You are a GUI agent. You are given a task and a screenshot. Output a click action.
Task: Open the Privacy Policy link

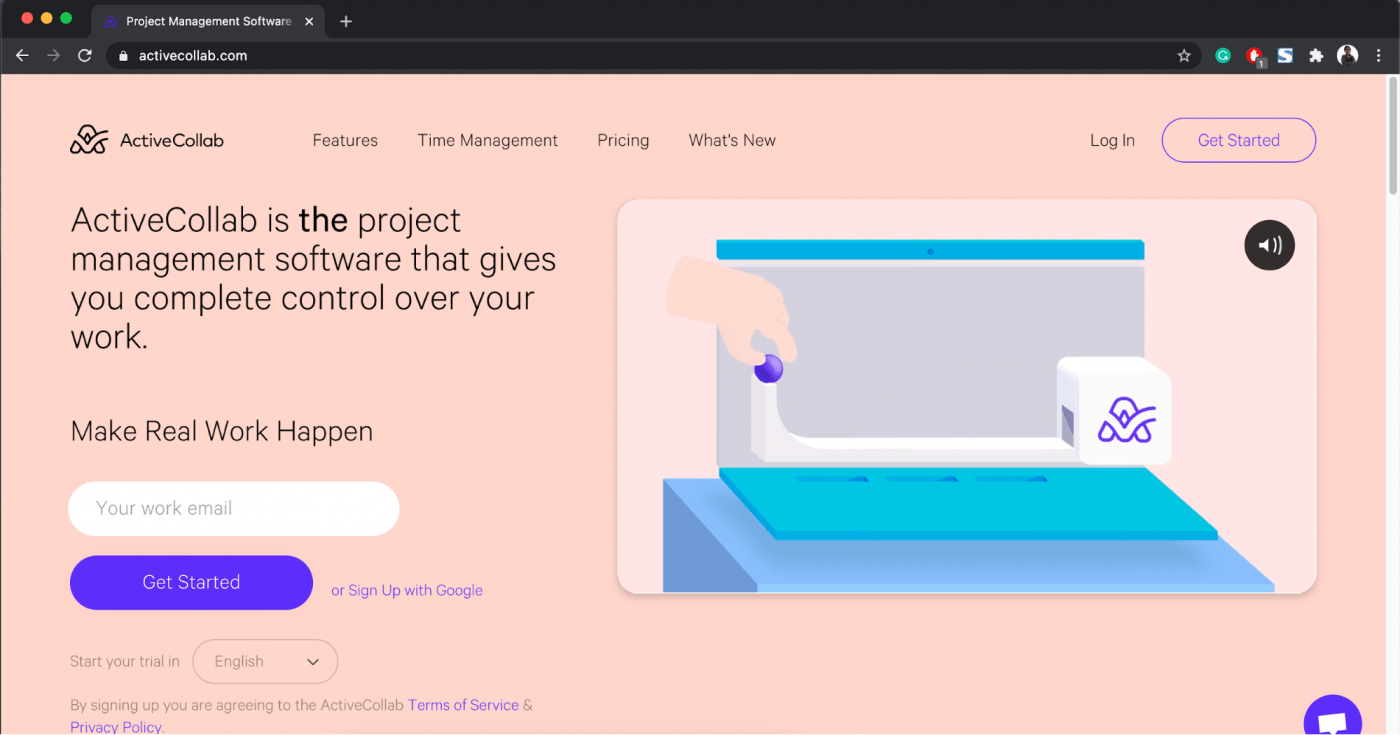[116, 727]
